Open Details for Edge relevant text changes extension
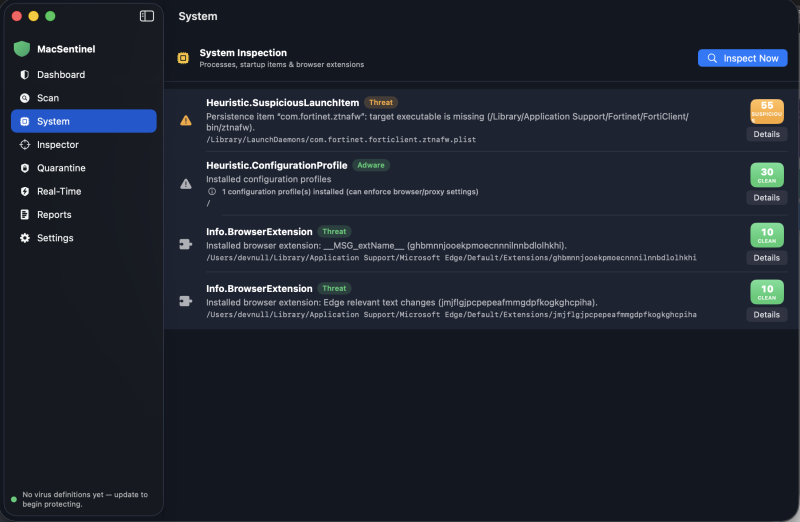 click(766, 315)
